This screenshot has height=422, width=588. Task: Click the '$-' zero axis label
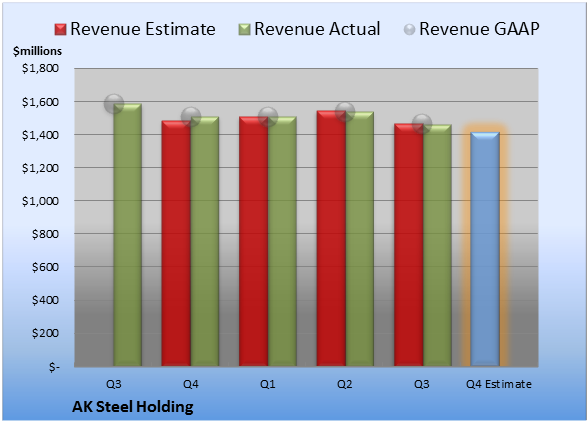[54, 366]
